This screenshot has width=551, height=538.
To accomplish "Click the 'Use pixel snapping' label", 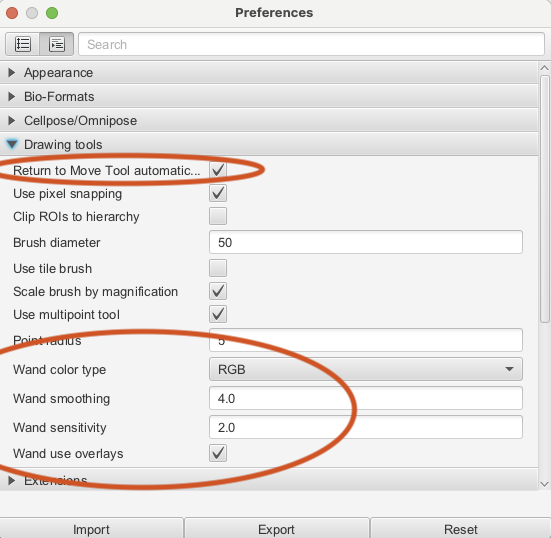I will pyautogui.click(x=67, y=194).
